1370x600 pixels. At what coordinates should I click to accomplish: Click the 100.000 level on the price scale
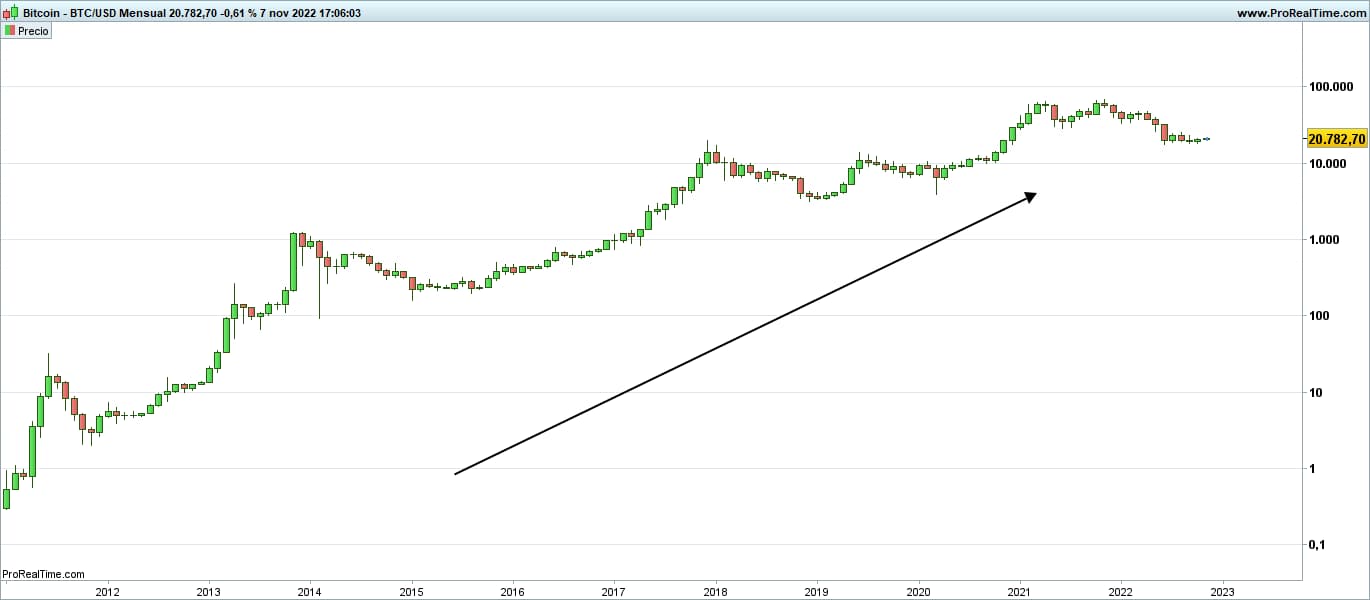tap(1331, 87)
